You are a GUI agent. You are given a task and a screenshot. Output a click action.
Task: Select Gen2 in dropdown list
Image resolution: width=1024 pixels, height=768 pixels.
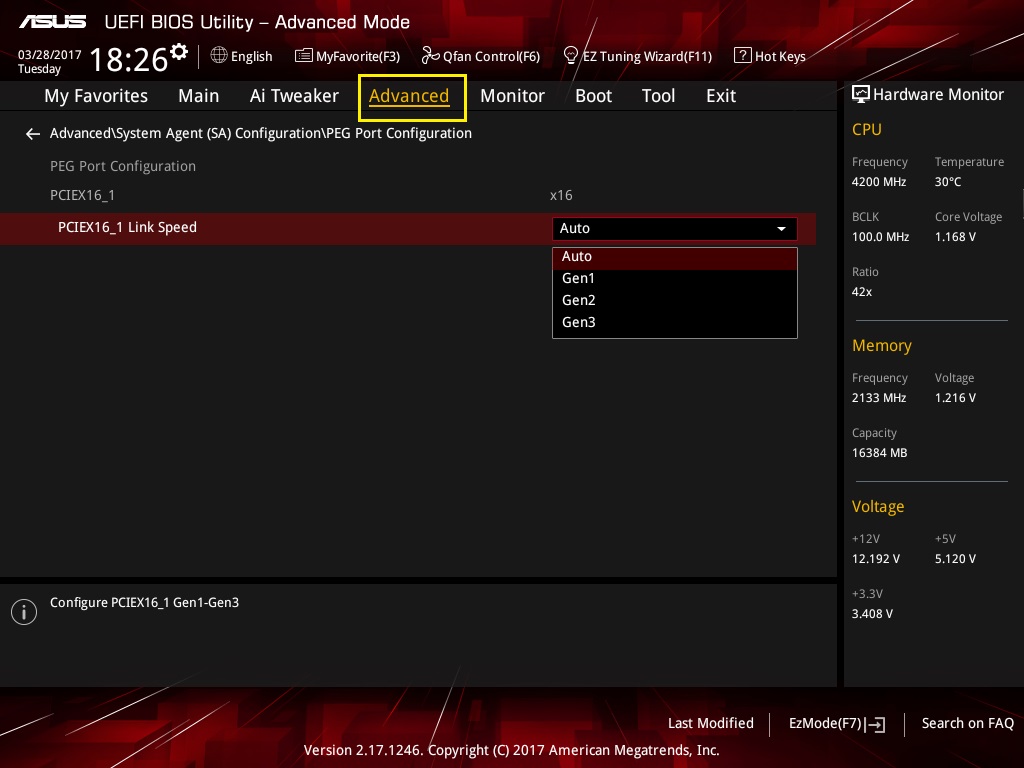(x=579, y=300)
